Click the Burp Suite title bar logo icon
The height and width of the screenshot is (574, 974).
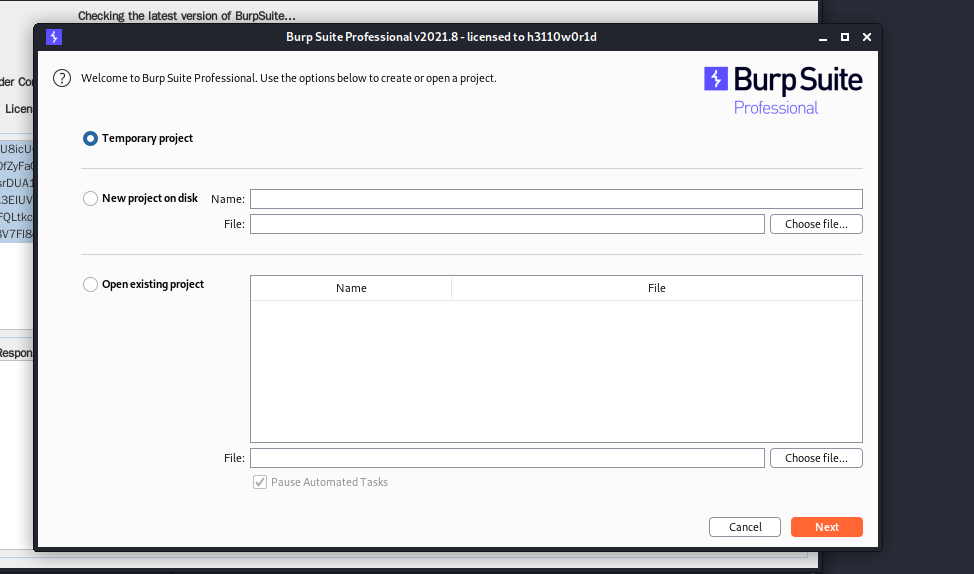tap(54, 37)
